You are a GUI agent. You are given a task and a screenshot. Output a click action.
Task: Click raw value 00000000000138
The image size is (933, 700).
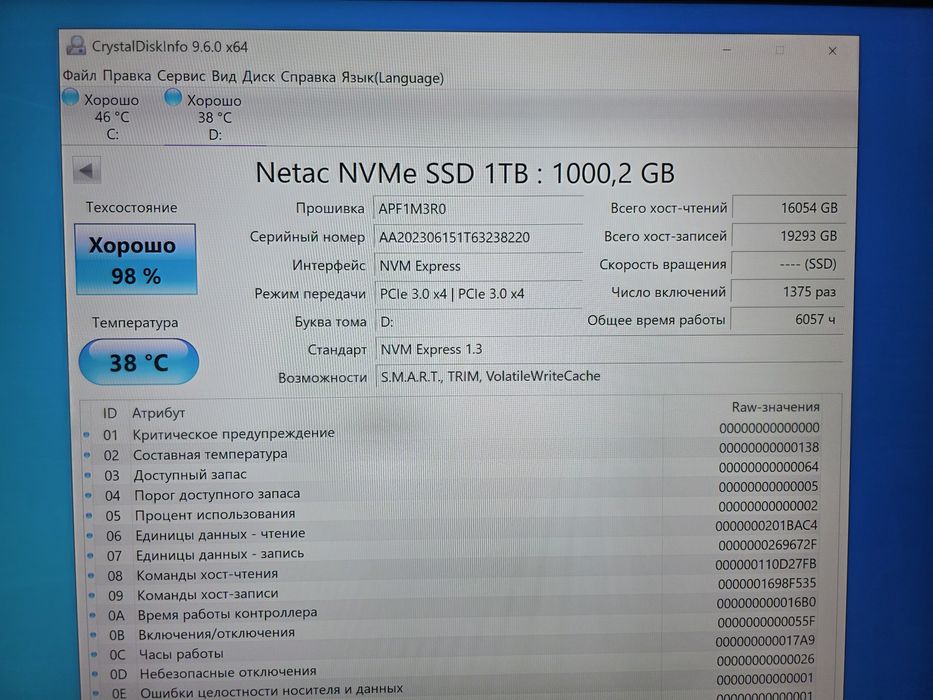pyautogui.click(x=769, y=447)
